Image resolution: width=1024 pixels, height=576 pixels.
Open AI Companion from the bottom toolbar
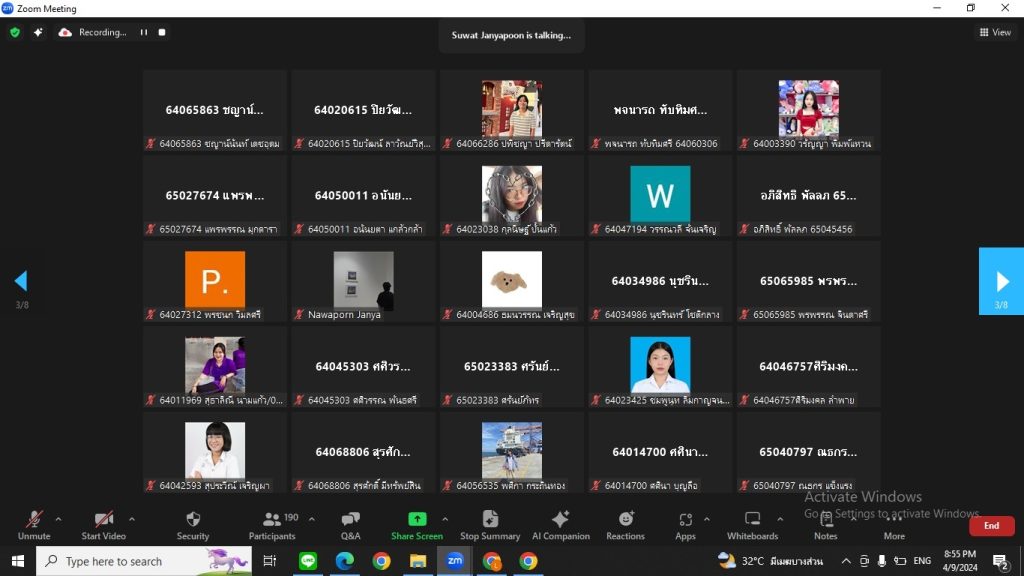click(x=560, y=526)
